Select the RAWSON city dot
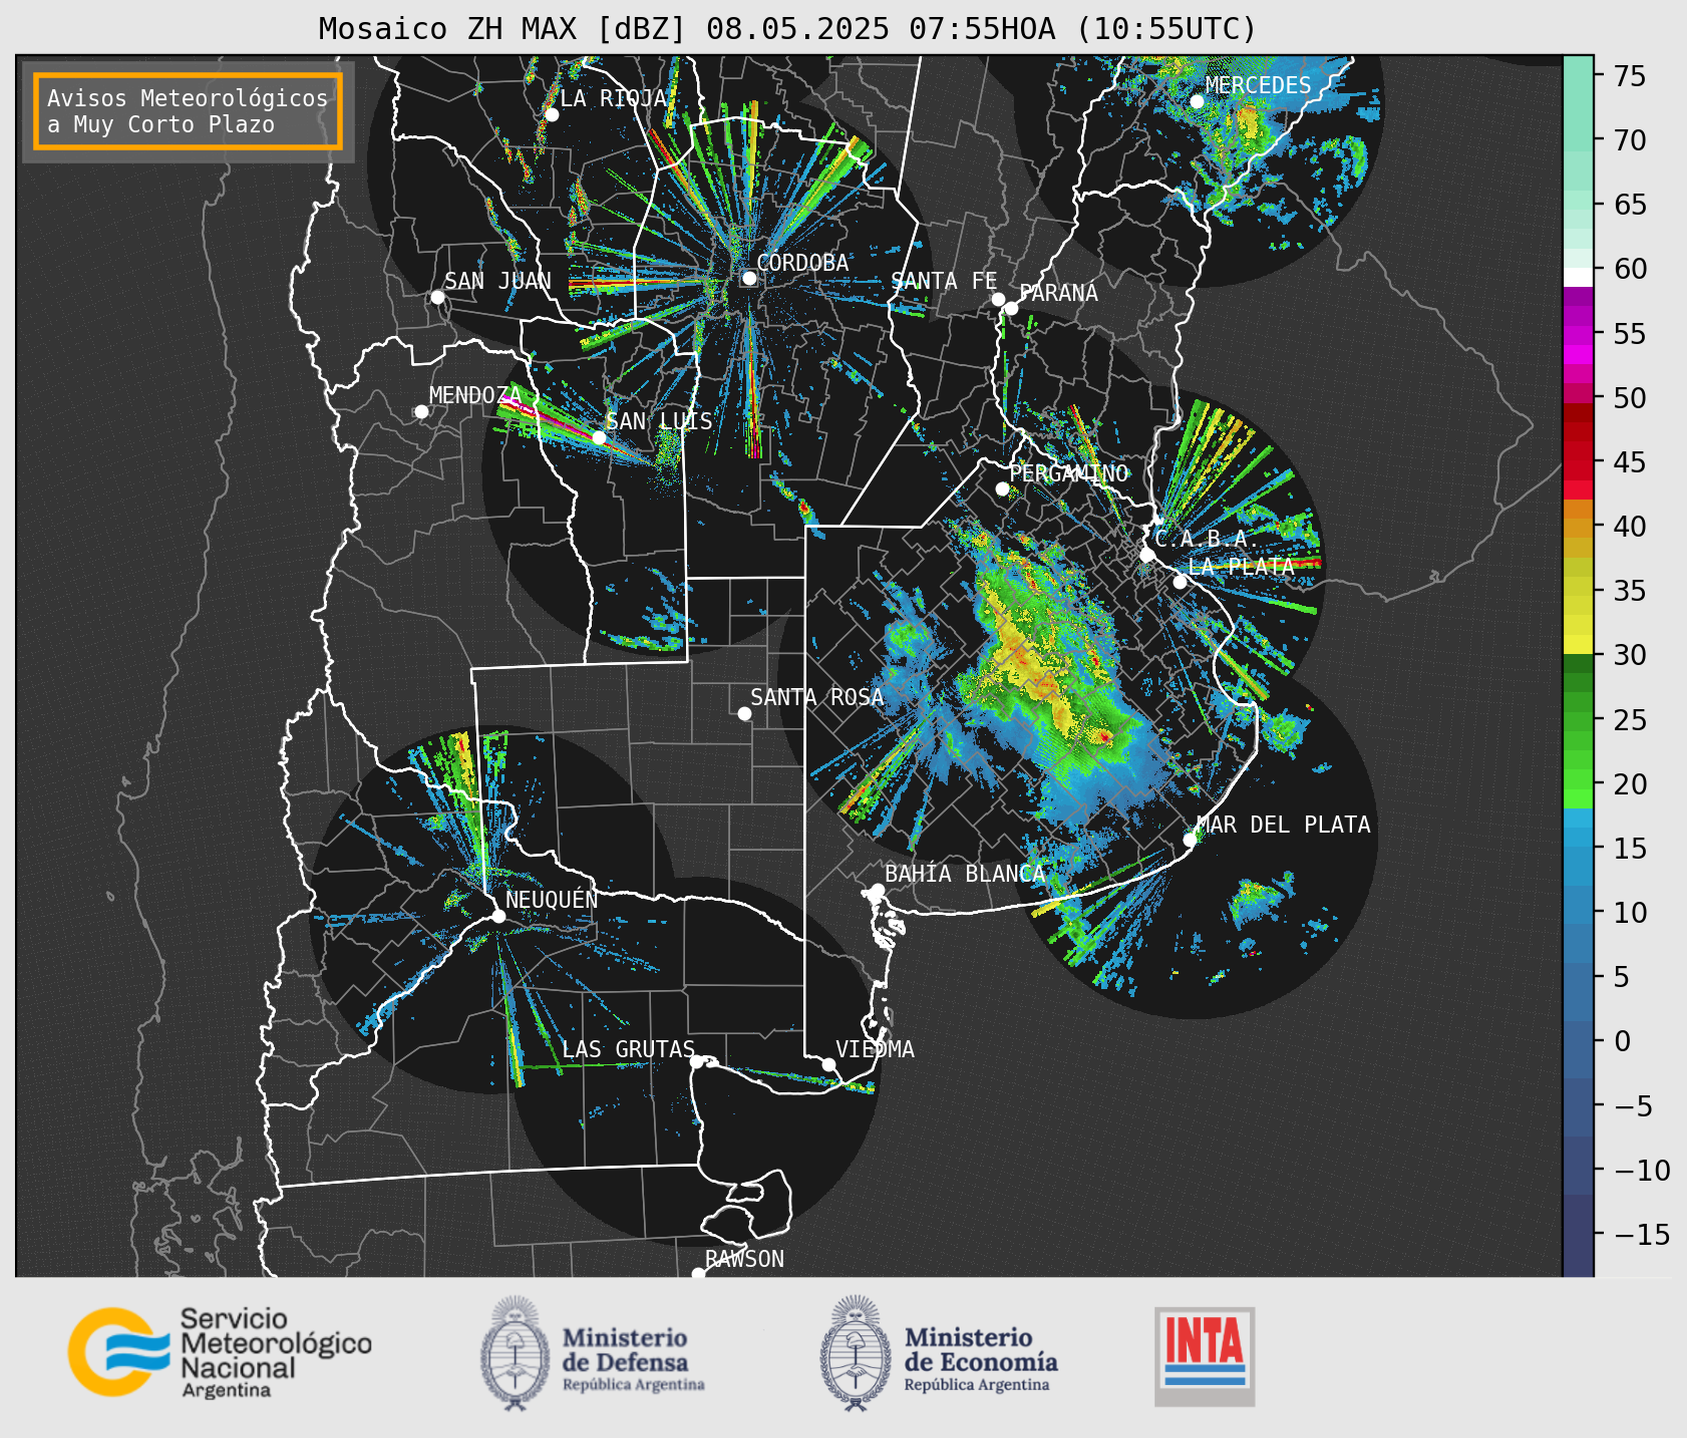This screenshot has height=1438, width=1687. [x=698, y=1274]
